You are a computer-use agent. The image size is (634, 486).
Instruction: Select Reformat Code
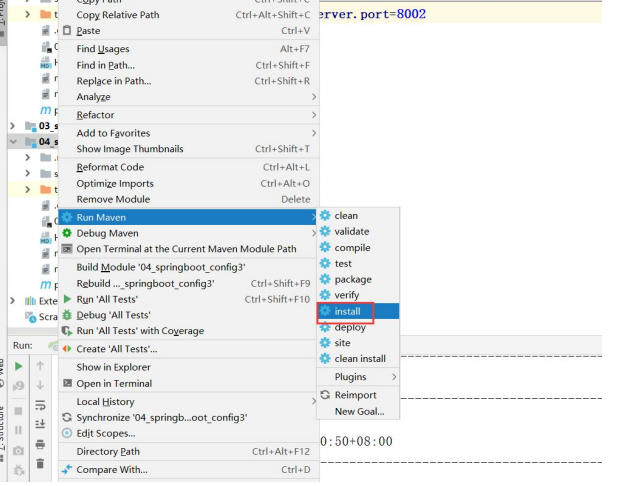click(188, 167)
